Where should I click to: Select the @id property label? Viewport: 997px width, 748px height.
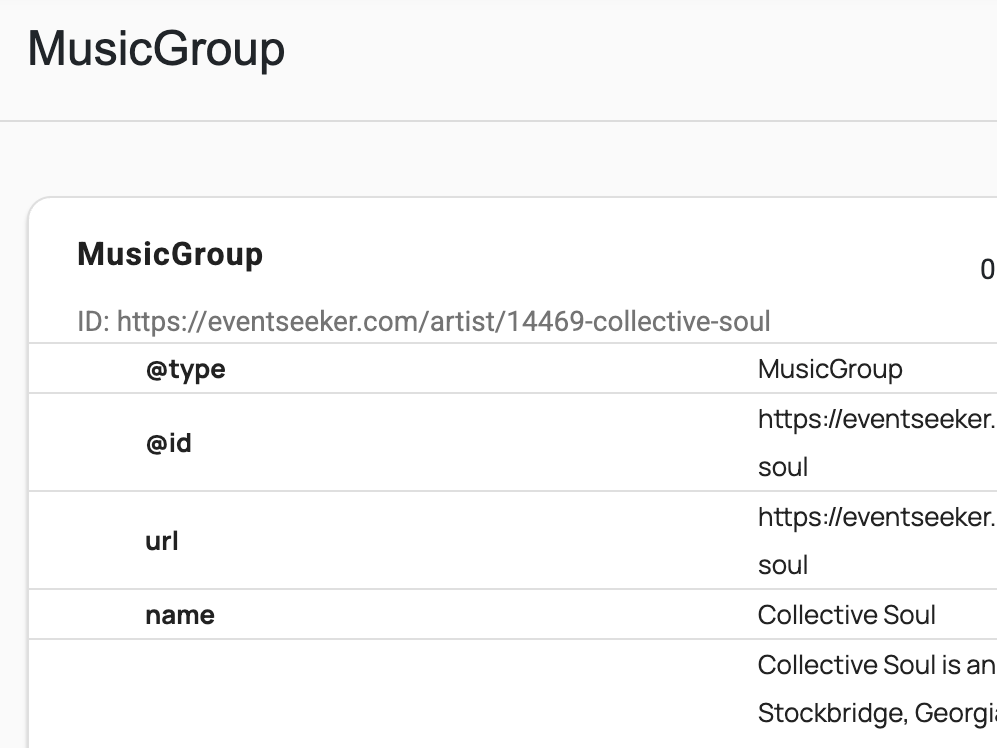pyautogui.click(x=168, y=442)
